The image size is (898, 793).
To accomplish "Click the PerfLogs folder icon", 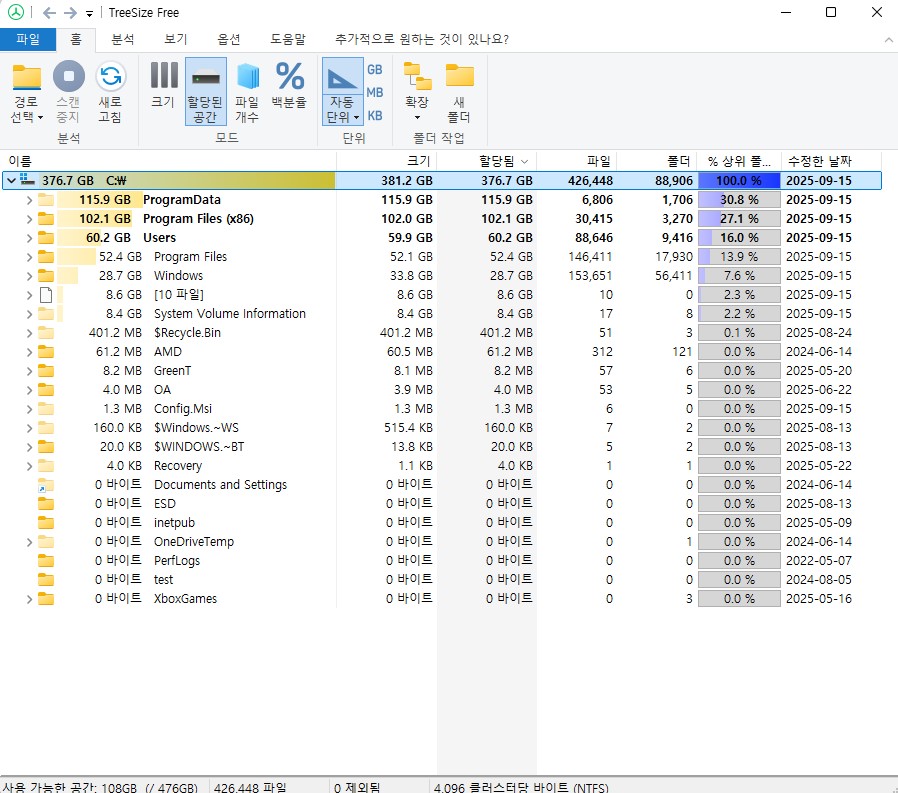I will (46, 561).
